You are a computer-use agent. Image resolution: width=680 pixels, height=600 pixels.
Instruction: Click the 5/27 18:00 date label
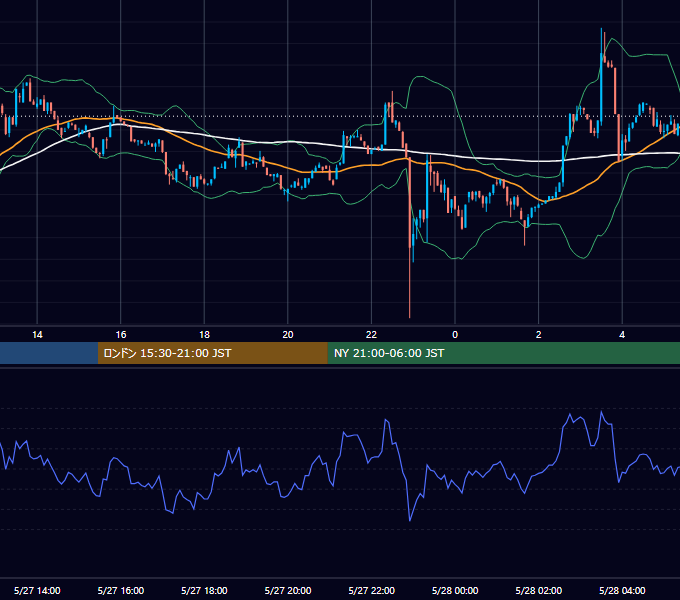coord(204,590)
